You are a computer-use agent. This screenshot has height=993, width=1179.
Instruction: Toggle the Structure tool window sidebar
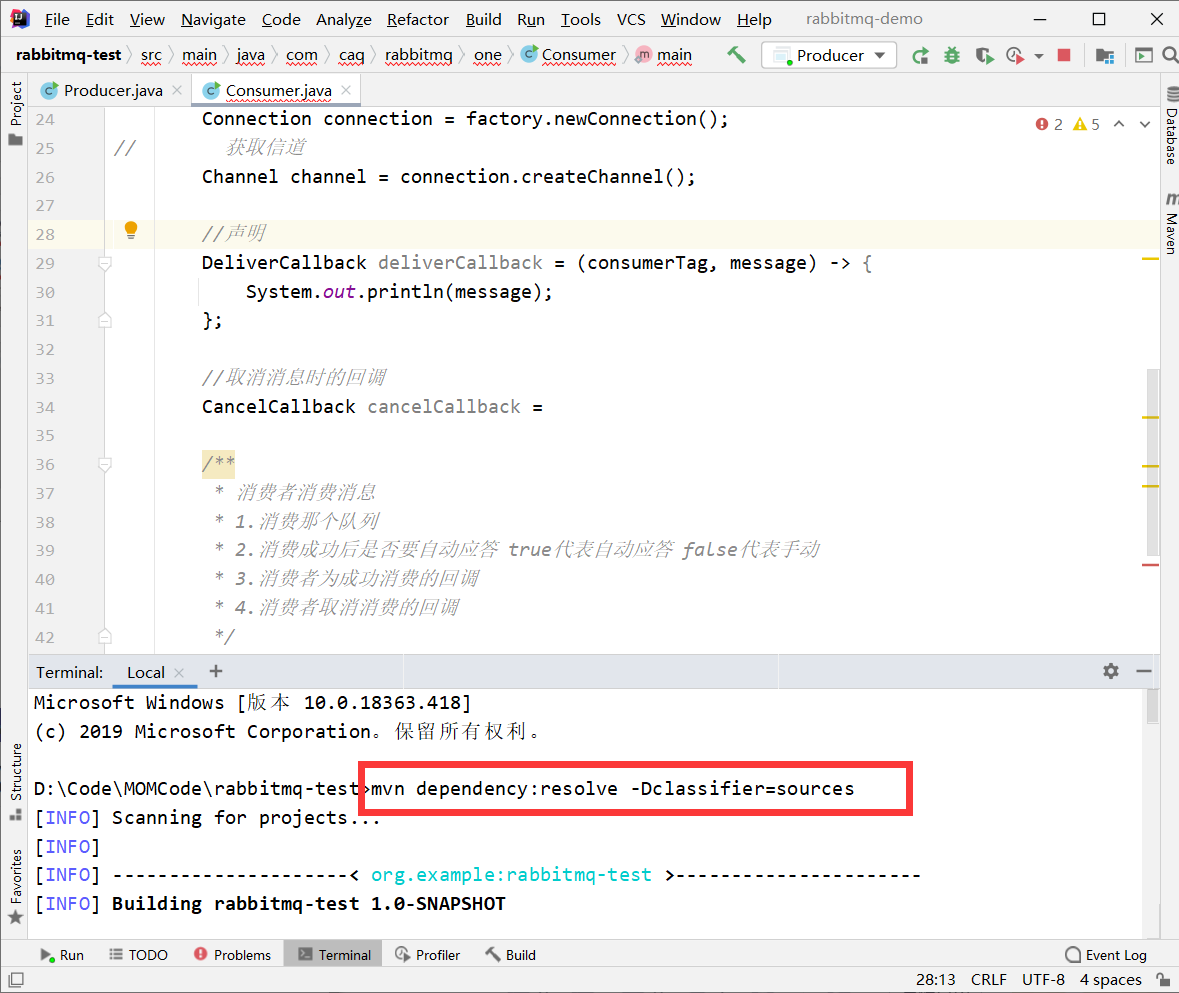tap(16, 782)
